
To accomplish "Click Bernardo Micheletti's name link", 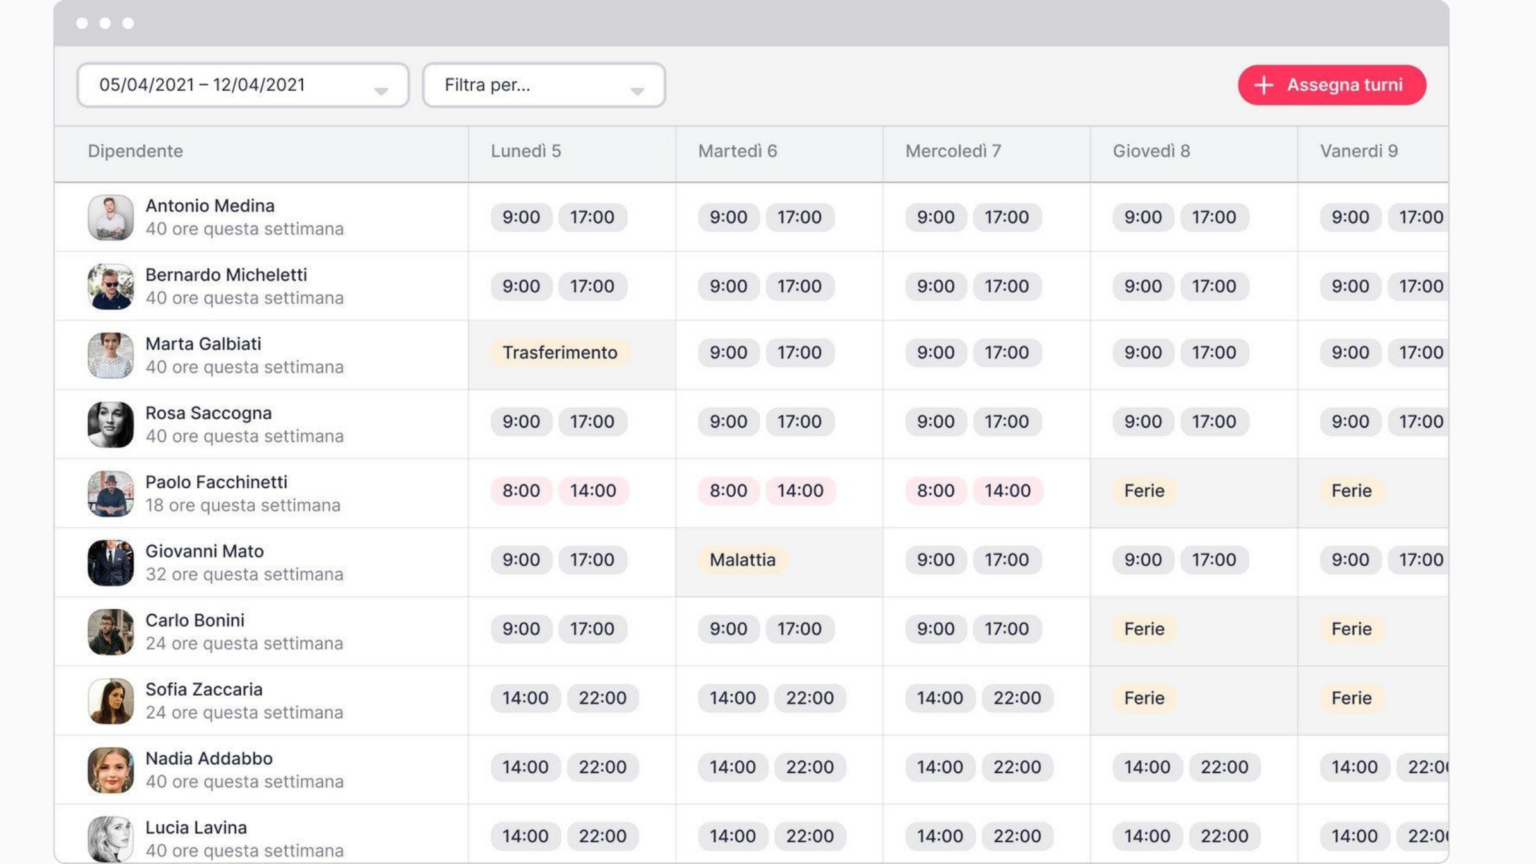I will pyautogui.click(x=225, y=275).
